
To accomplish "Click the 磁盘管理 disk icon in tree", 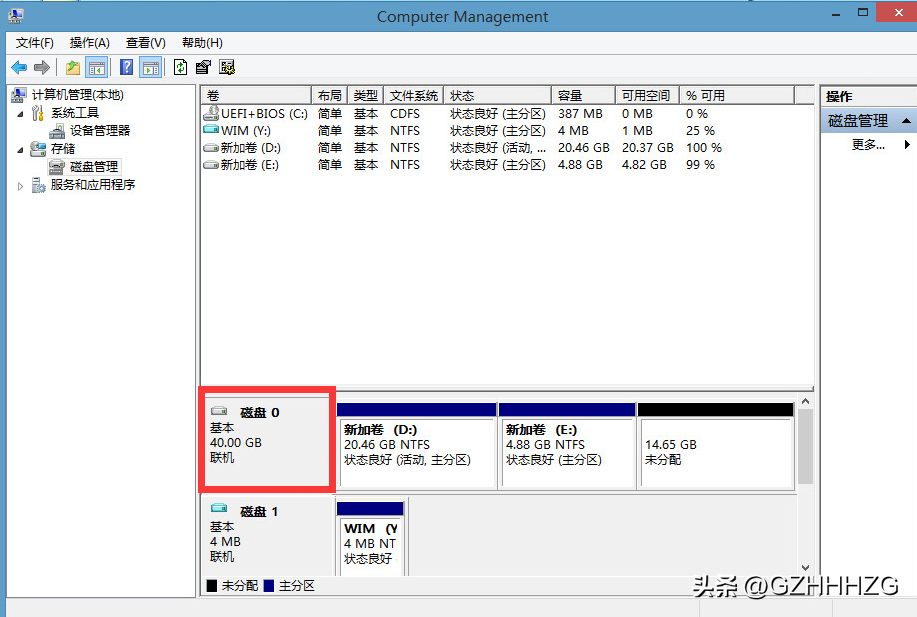I will (x=57, y=167).
